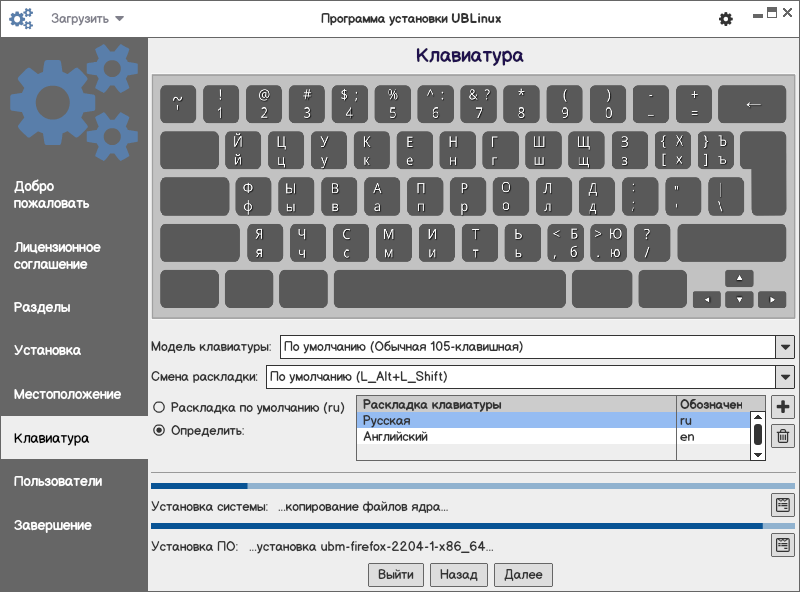The height and width of the screenshot is (592, 800).
Task: Open the system installation log icon
Action: pyautogui.click(x=783, y=505)
